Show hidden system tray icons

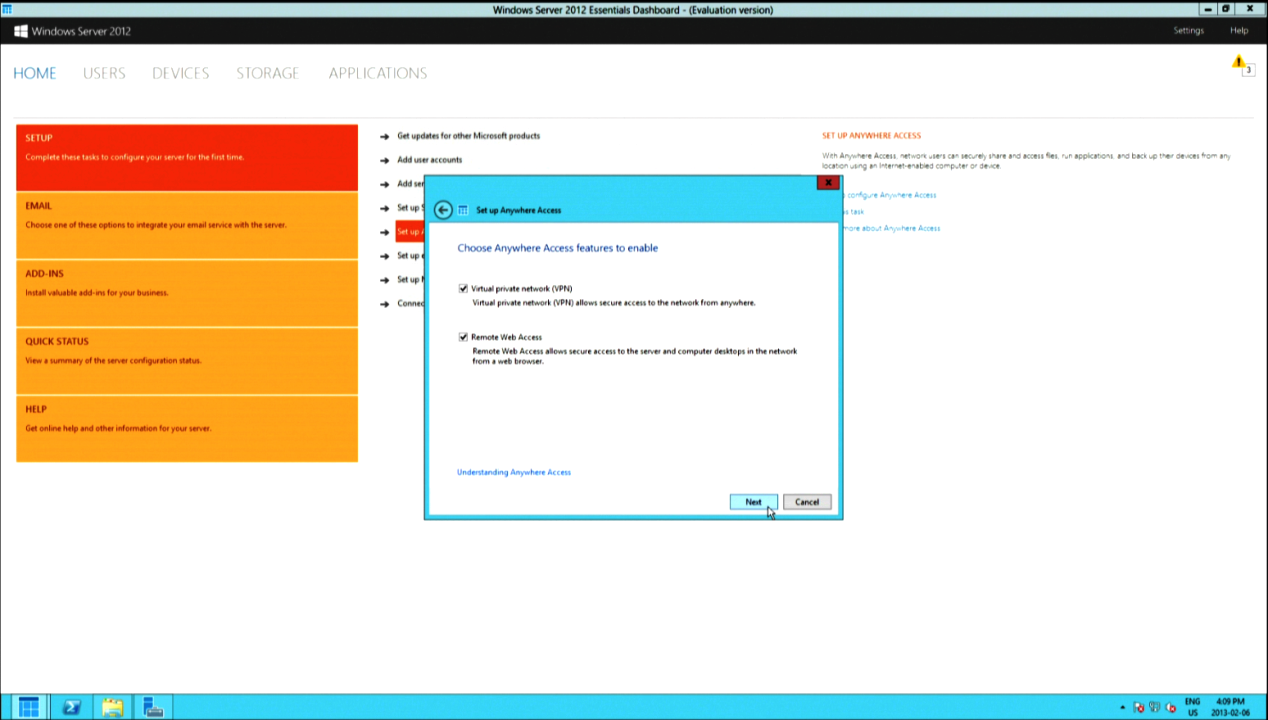(x=1122, y=708)
